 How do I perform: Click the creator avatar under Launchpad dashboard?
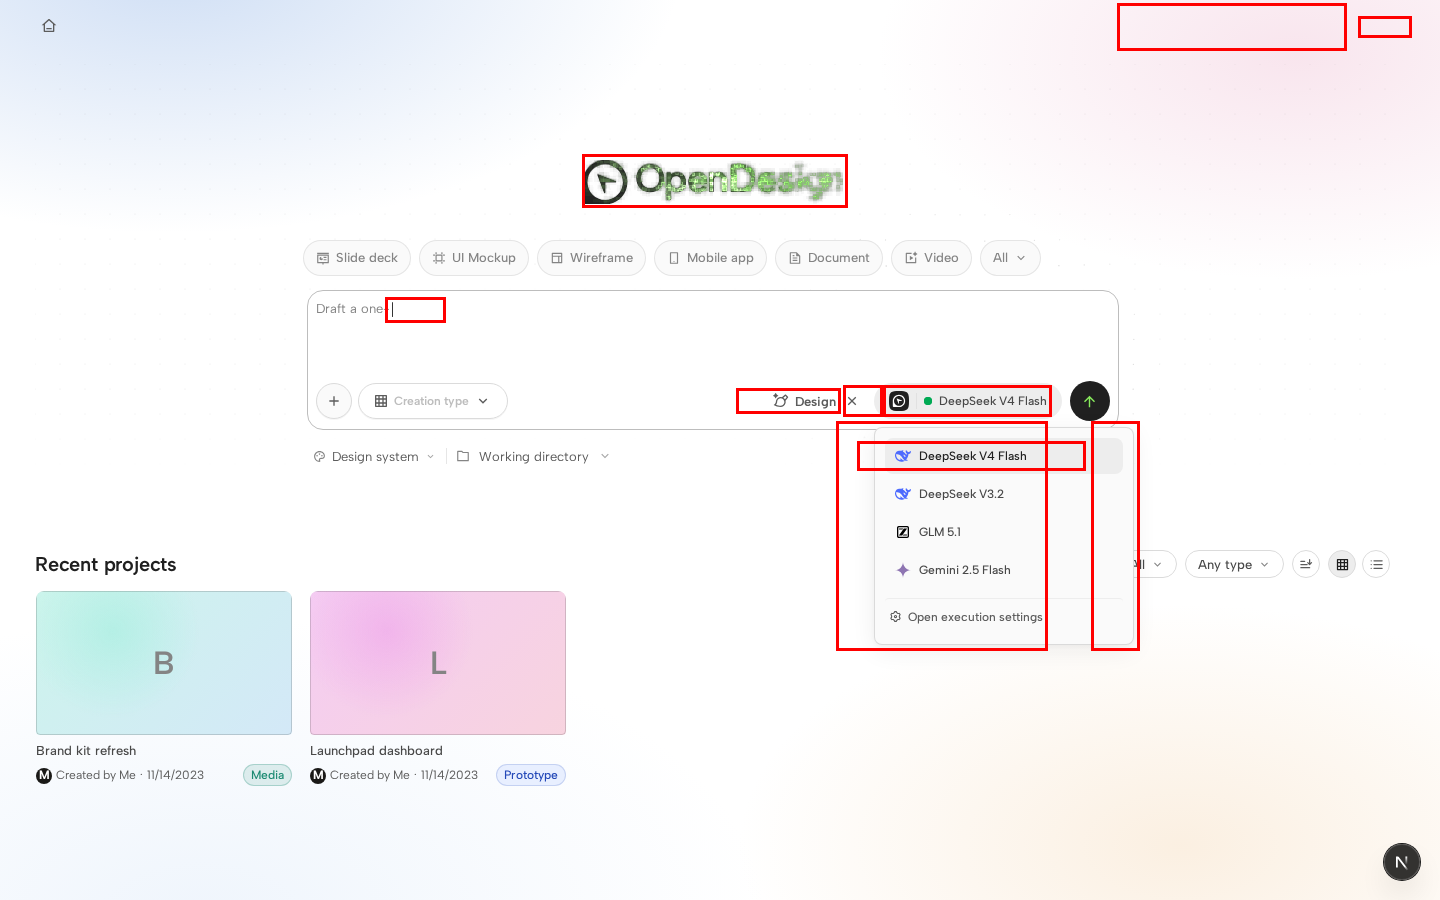click(318, 775)
